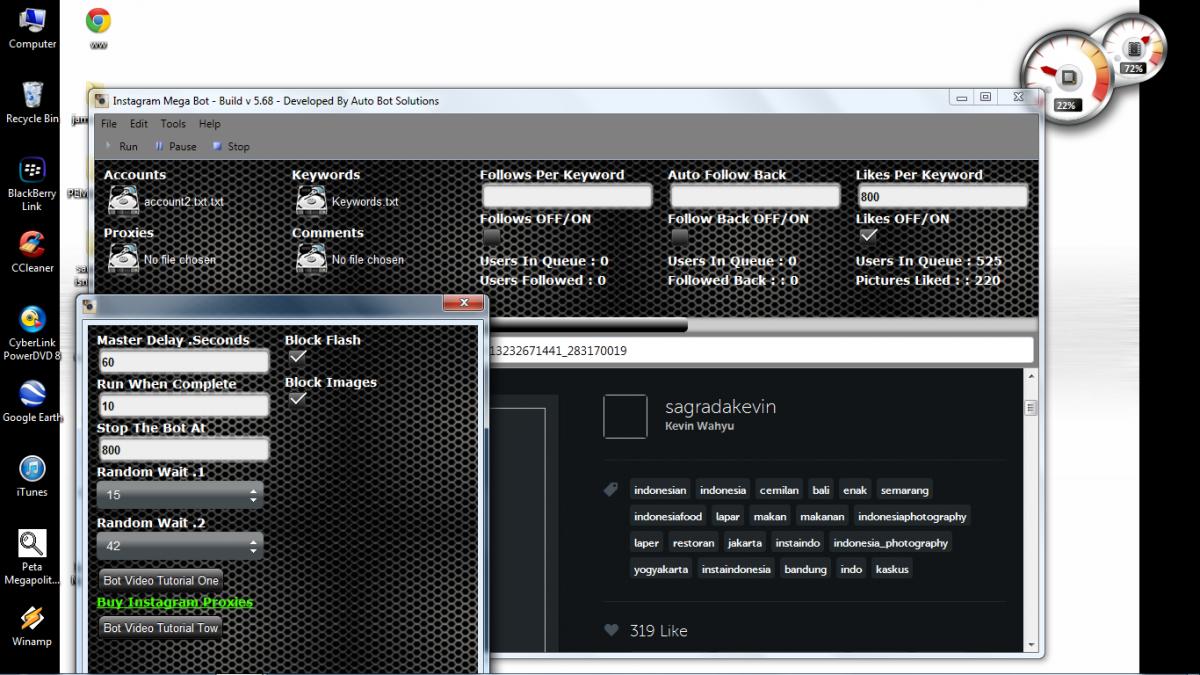This screenshot has width=1200, height=675.
Task: Uncheck the Block Images checkbox
Action: point(297,398)
